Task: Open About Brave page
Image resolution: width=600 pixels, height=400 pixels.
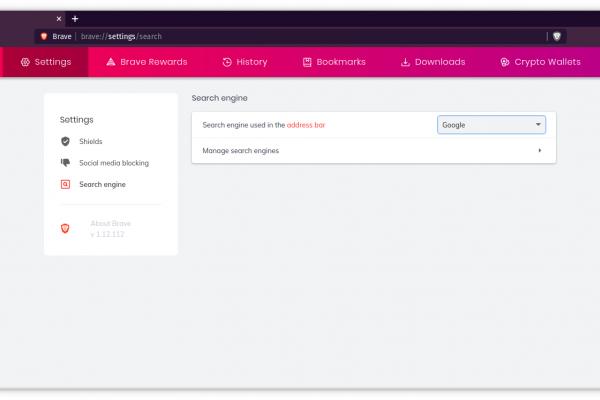Action: pyautogui.click(x=111, y=223)
